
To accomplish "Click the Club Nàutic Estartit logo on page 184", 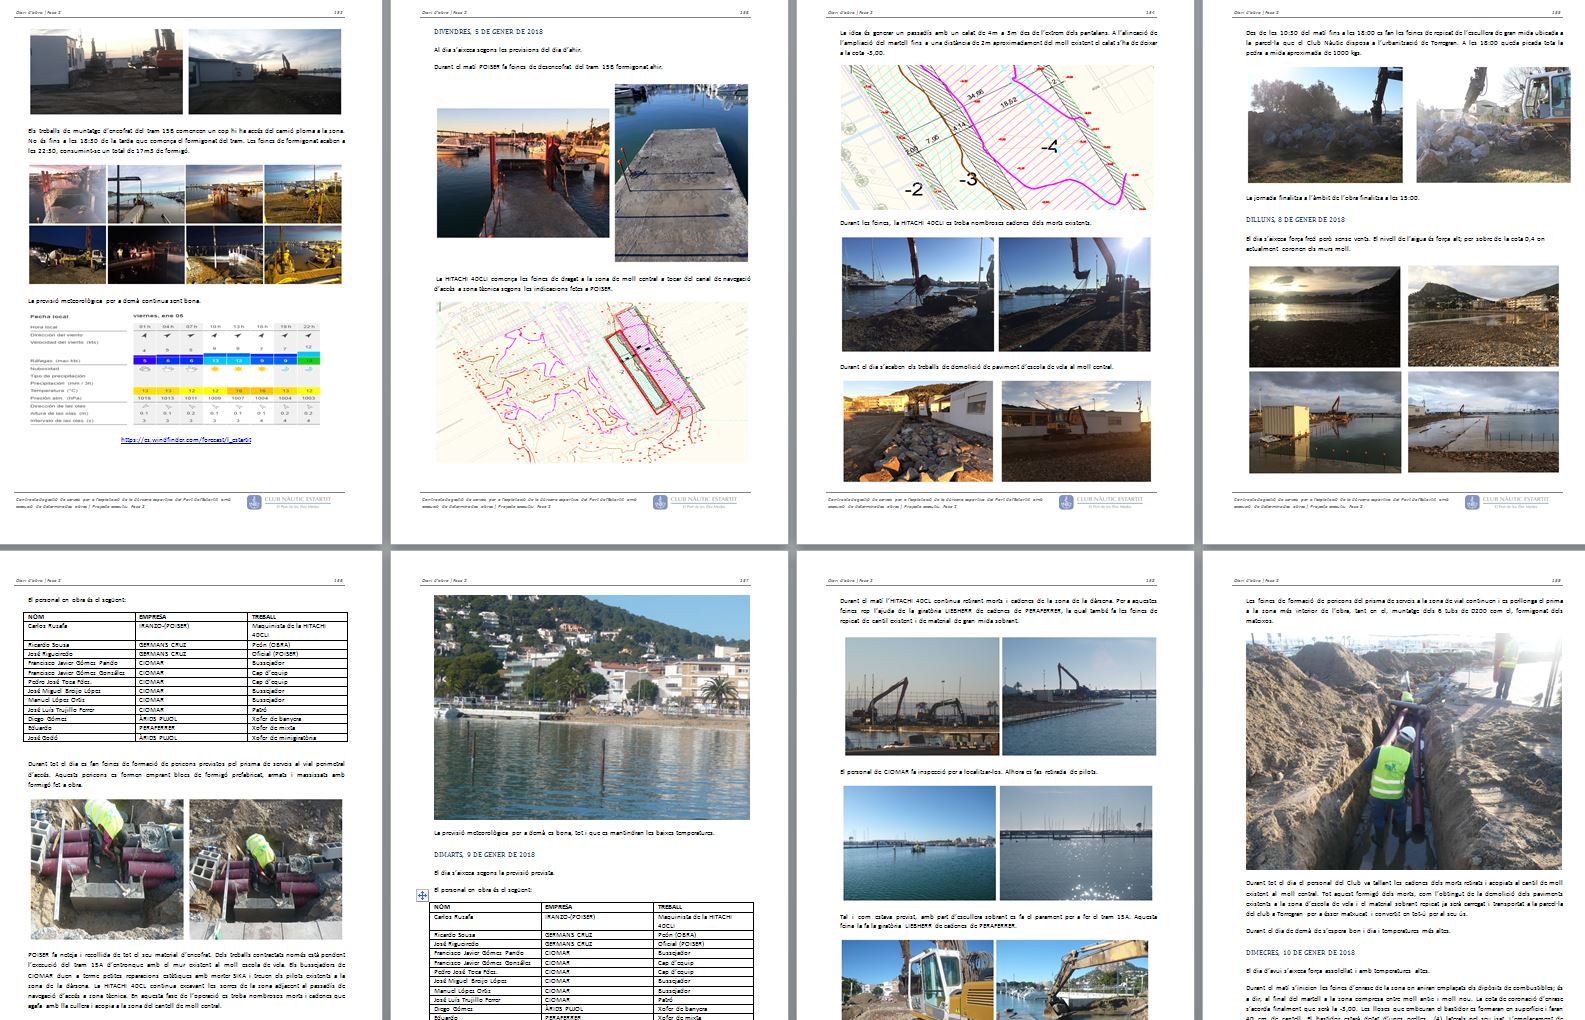I will 1107,501.
